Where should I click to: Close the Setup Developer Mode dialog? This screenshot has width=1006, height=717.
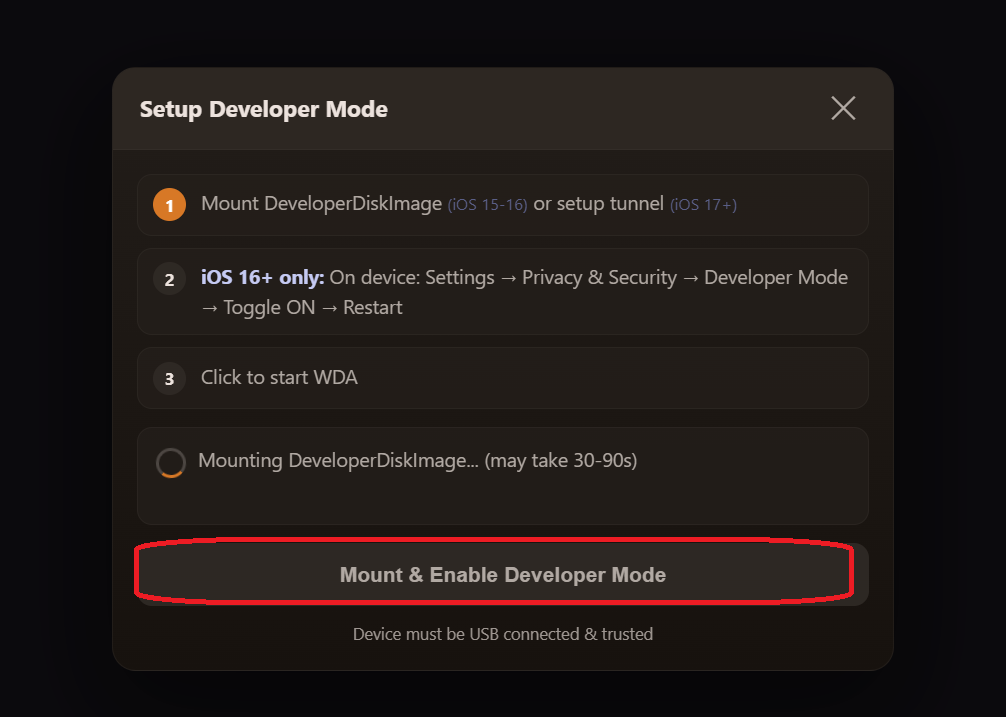point(843,108)
